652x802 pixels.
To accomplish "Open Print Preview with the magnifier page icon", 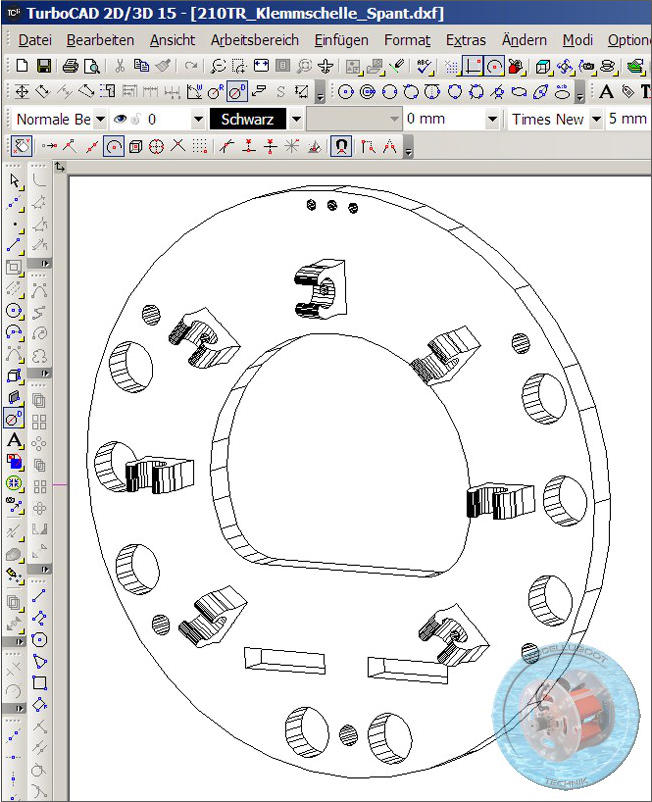I will pyautogui.click(x=92, y=65).
